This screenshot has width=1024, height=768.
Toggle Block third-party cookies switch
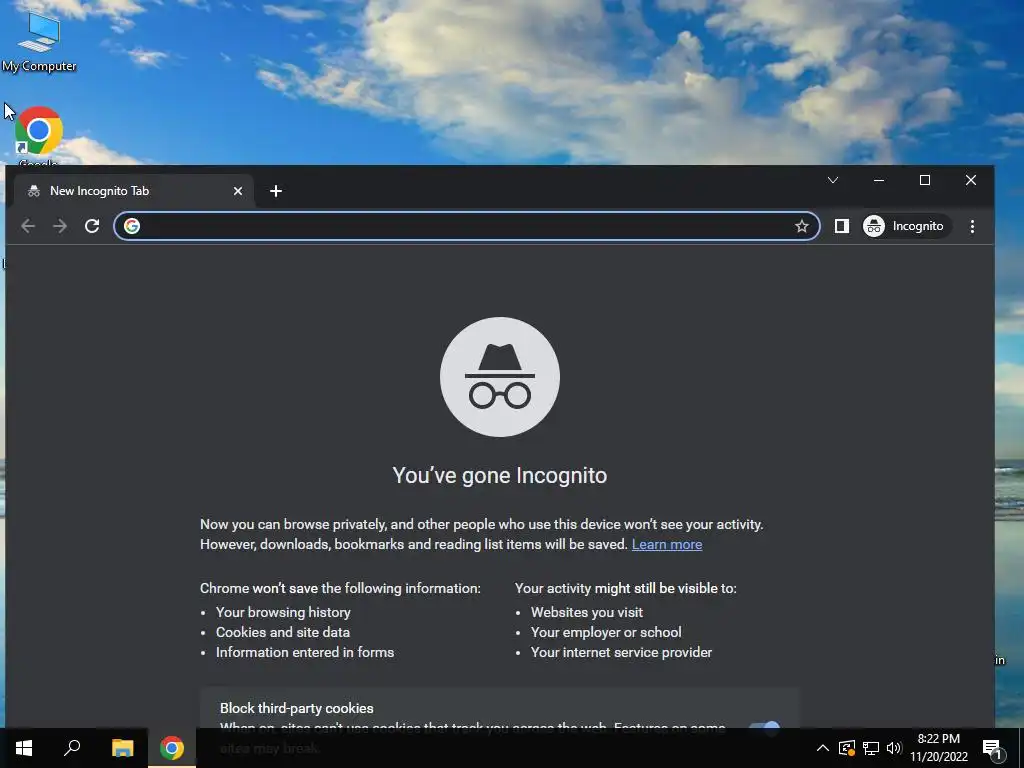tap(764, 727)
